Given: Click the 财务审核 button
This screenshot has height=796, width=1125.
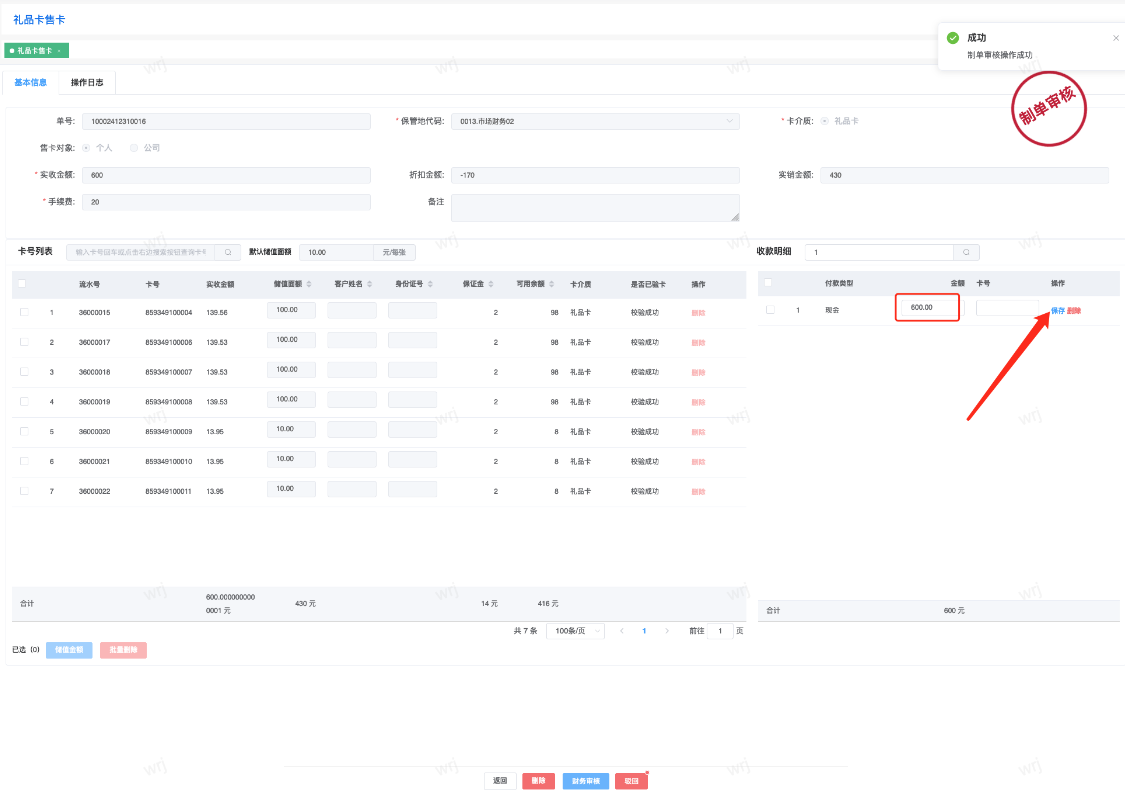Looking at the screenshot, I should click(586, 781).
